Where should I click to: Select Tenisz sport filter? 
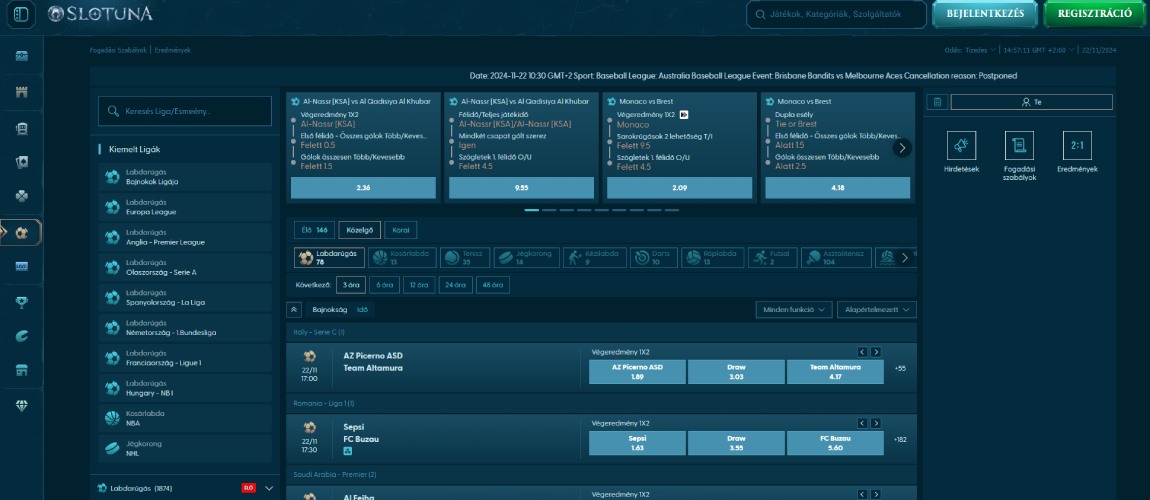(464, 257)
